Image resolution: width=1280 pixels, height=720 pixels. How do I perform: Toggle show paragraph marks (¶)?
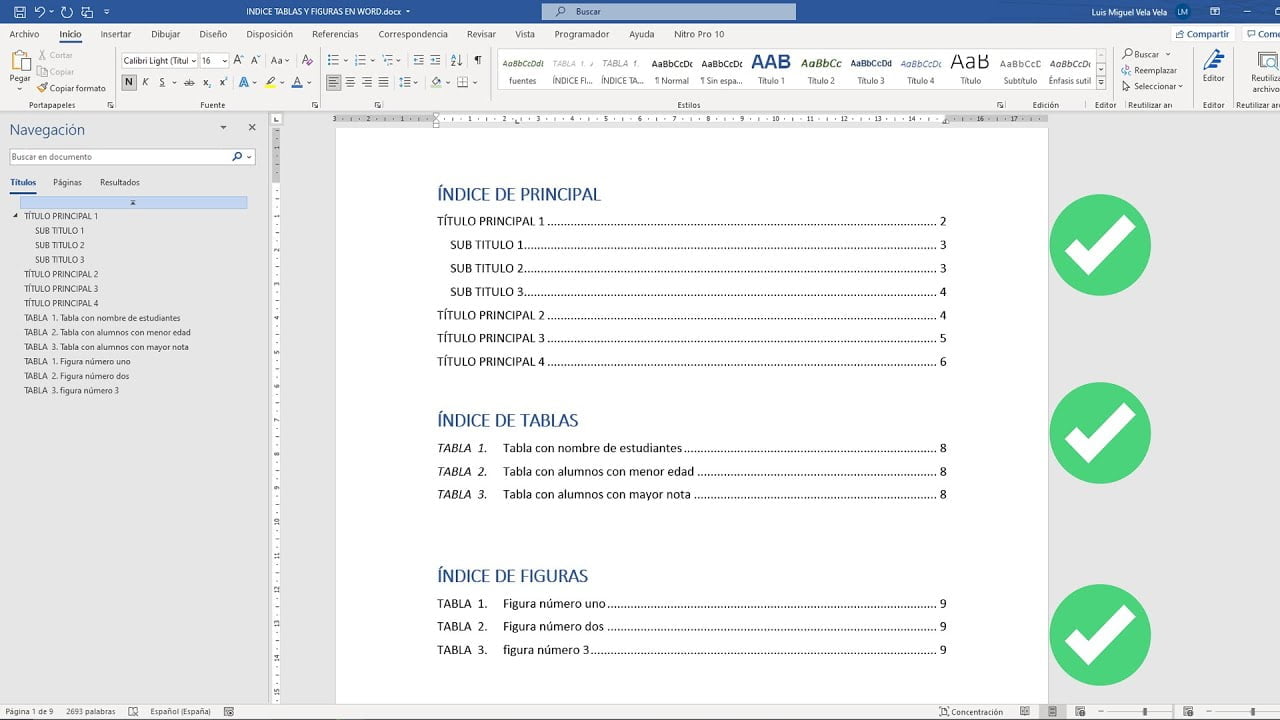click(478, 61)
